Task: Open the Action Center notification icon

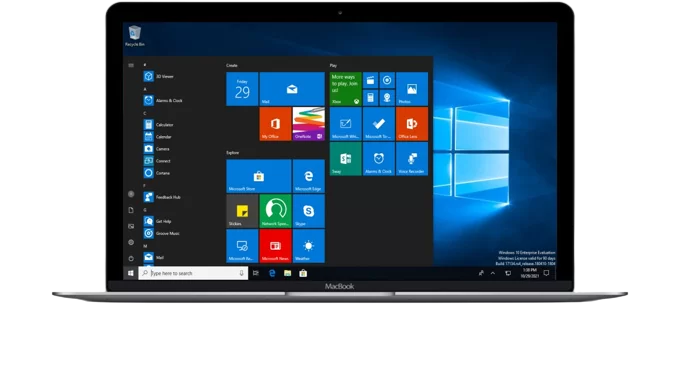Action: (x=546, y=273)
